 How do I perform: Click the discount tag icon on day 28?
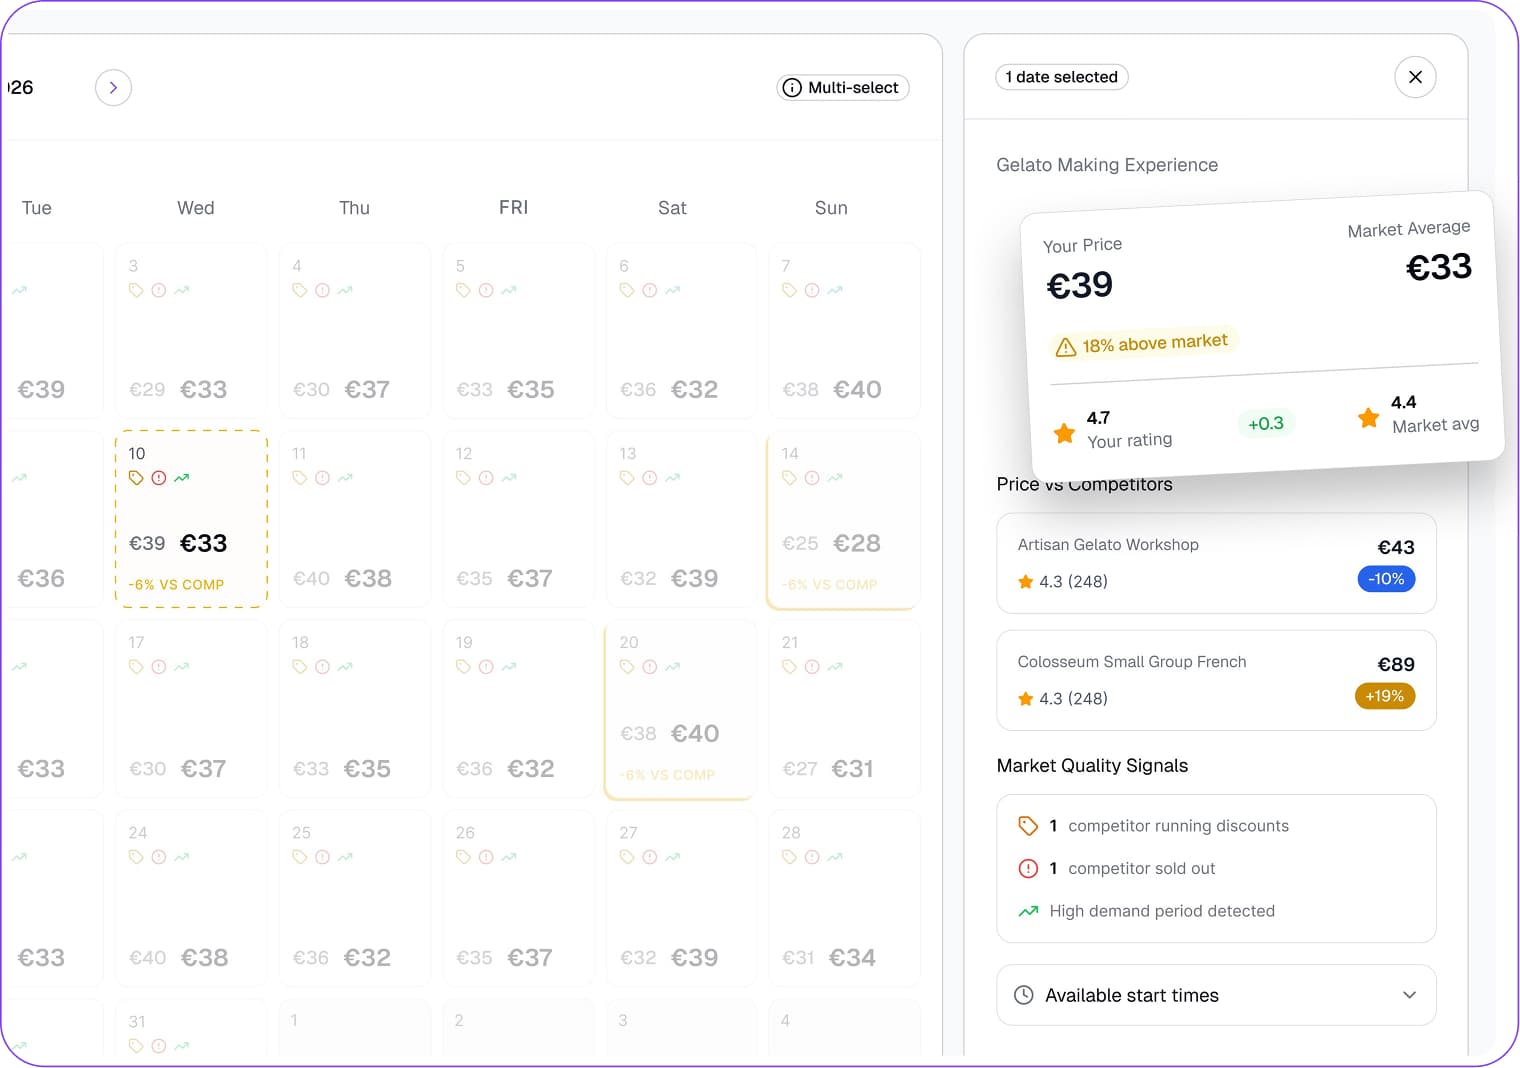pyautogui.click(x=789, y=857)
